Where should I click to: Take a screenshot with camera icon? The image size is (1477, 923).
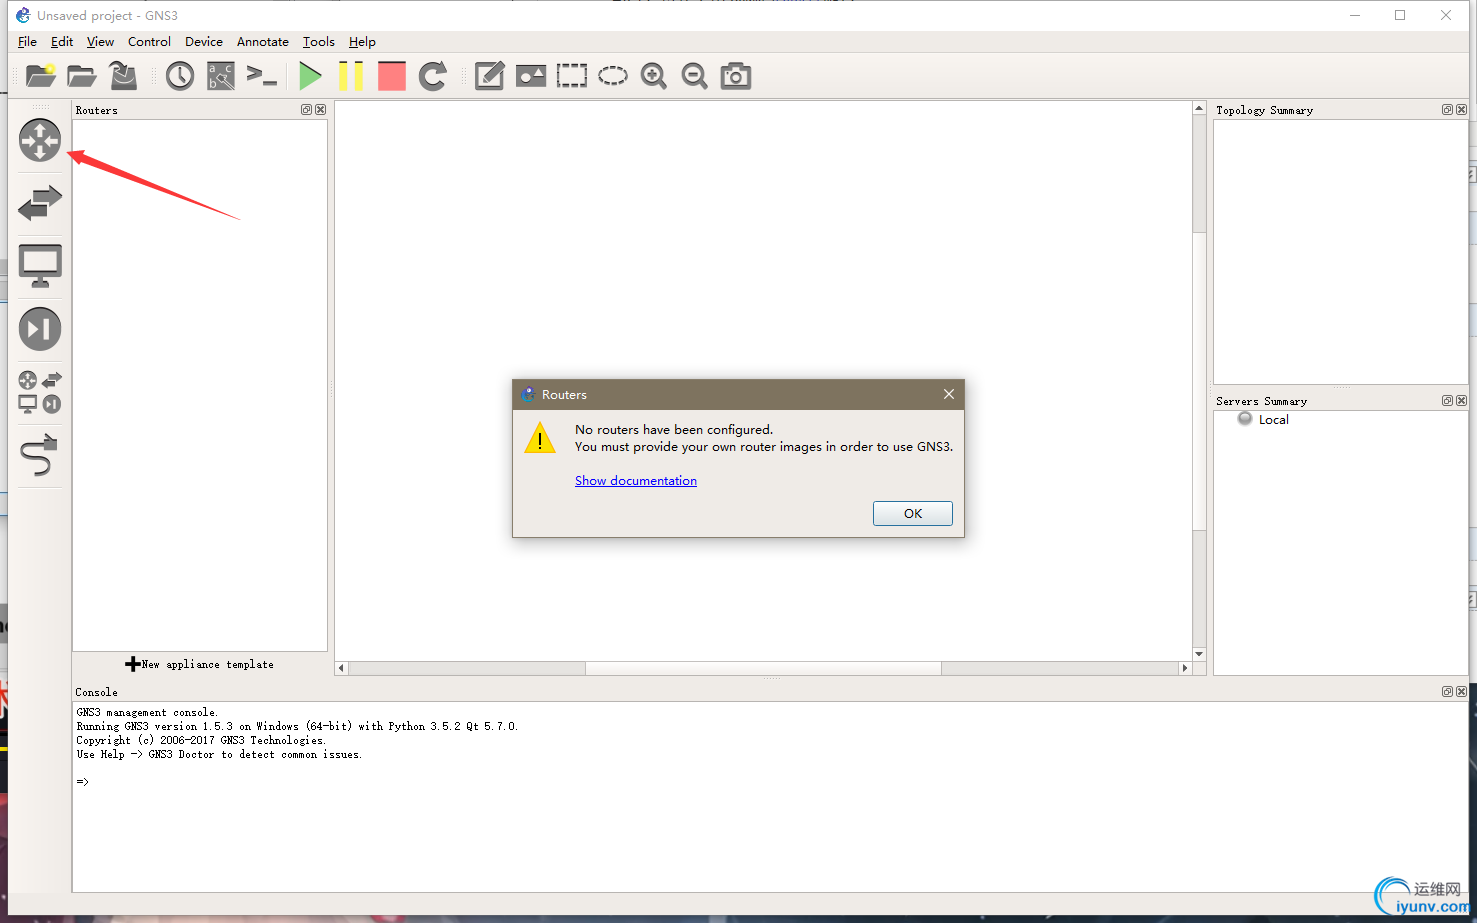(x=736, y=76)
